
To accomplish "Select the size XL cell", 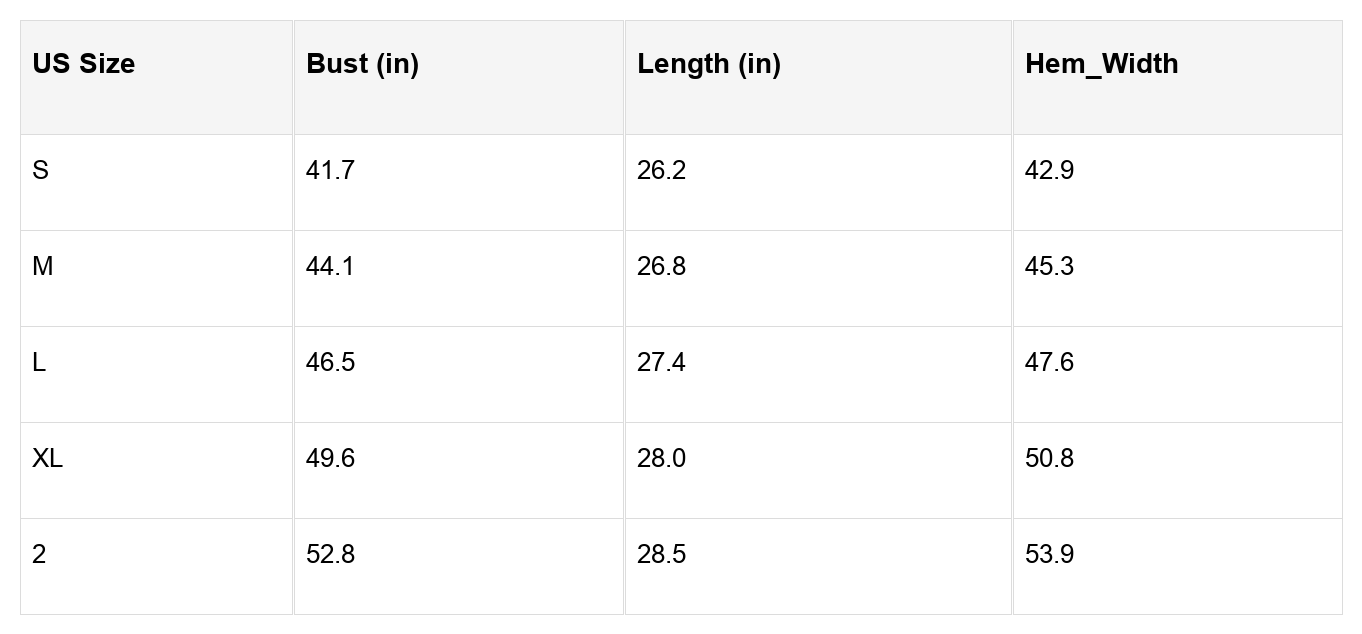I will click(47, 459).
